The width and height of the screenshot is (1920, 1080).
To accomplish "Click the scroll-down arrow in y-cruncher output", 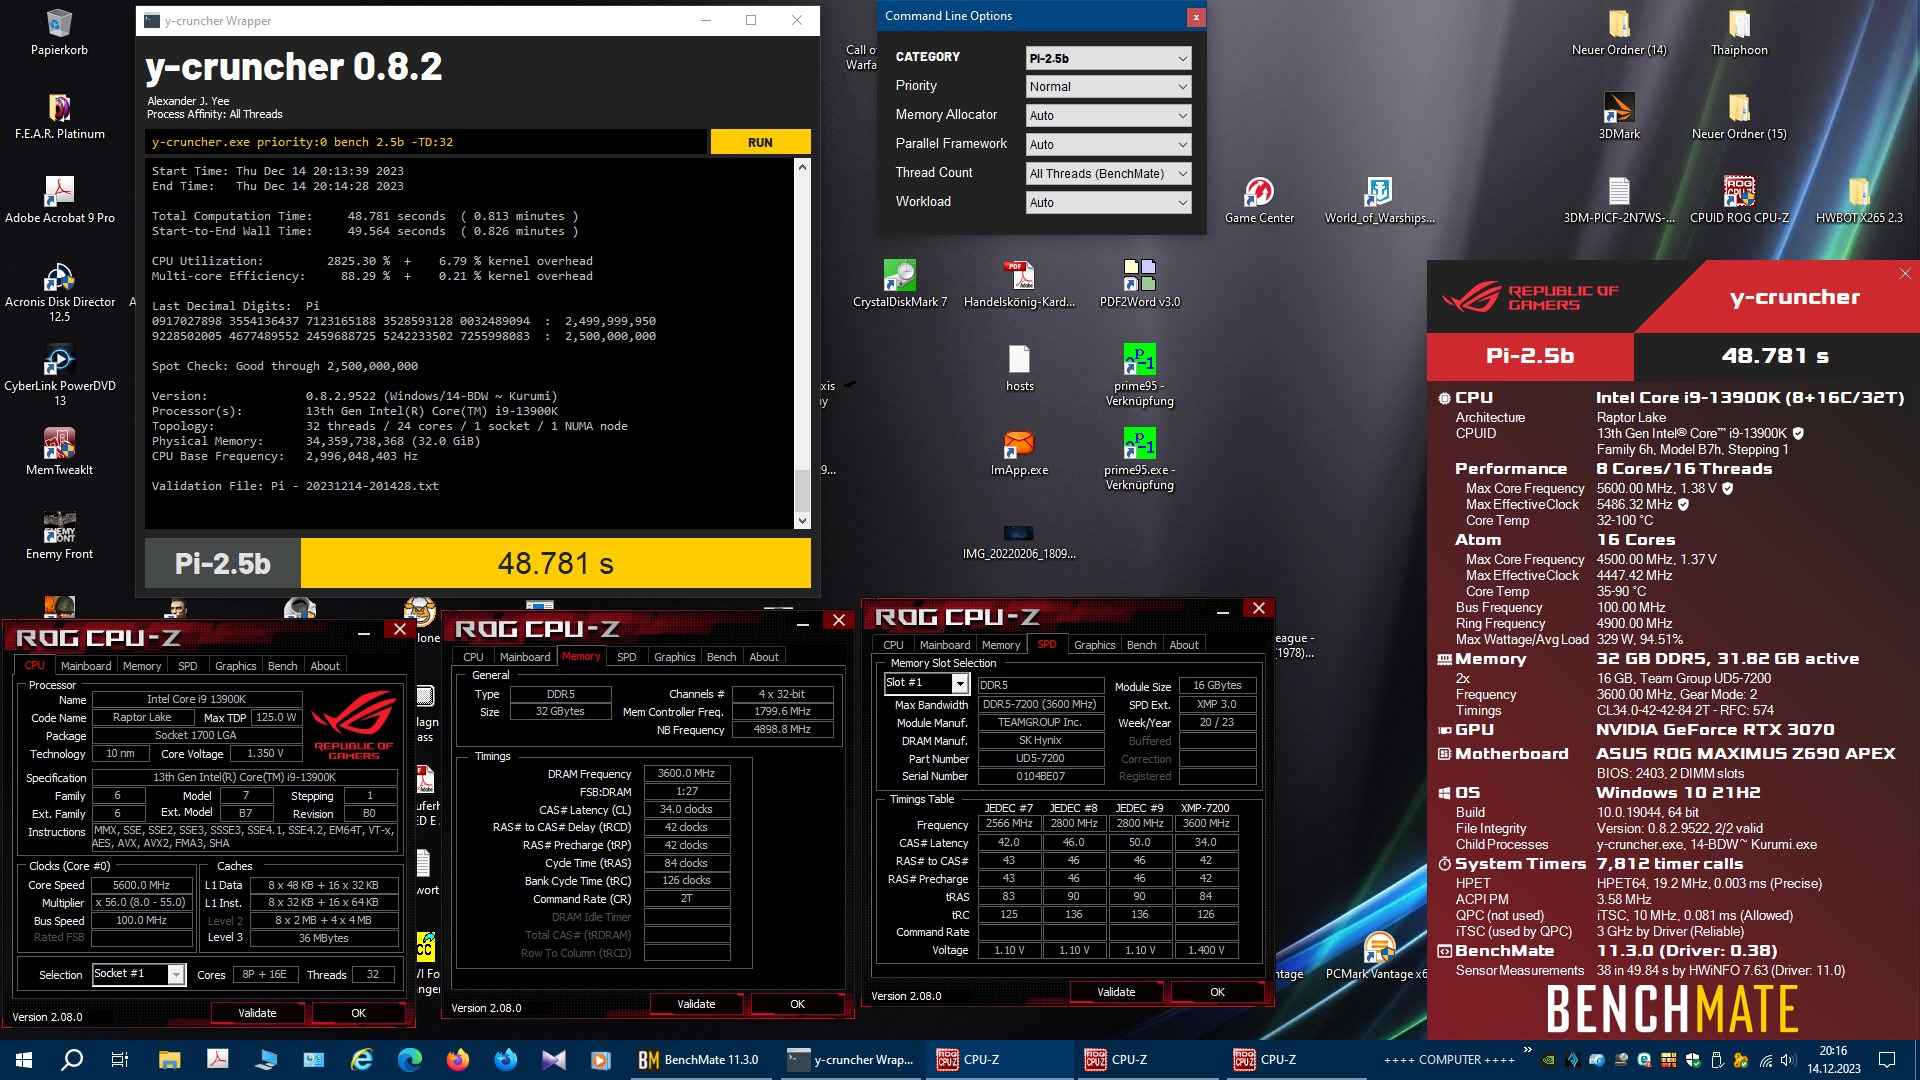I will tap(802, 521).
